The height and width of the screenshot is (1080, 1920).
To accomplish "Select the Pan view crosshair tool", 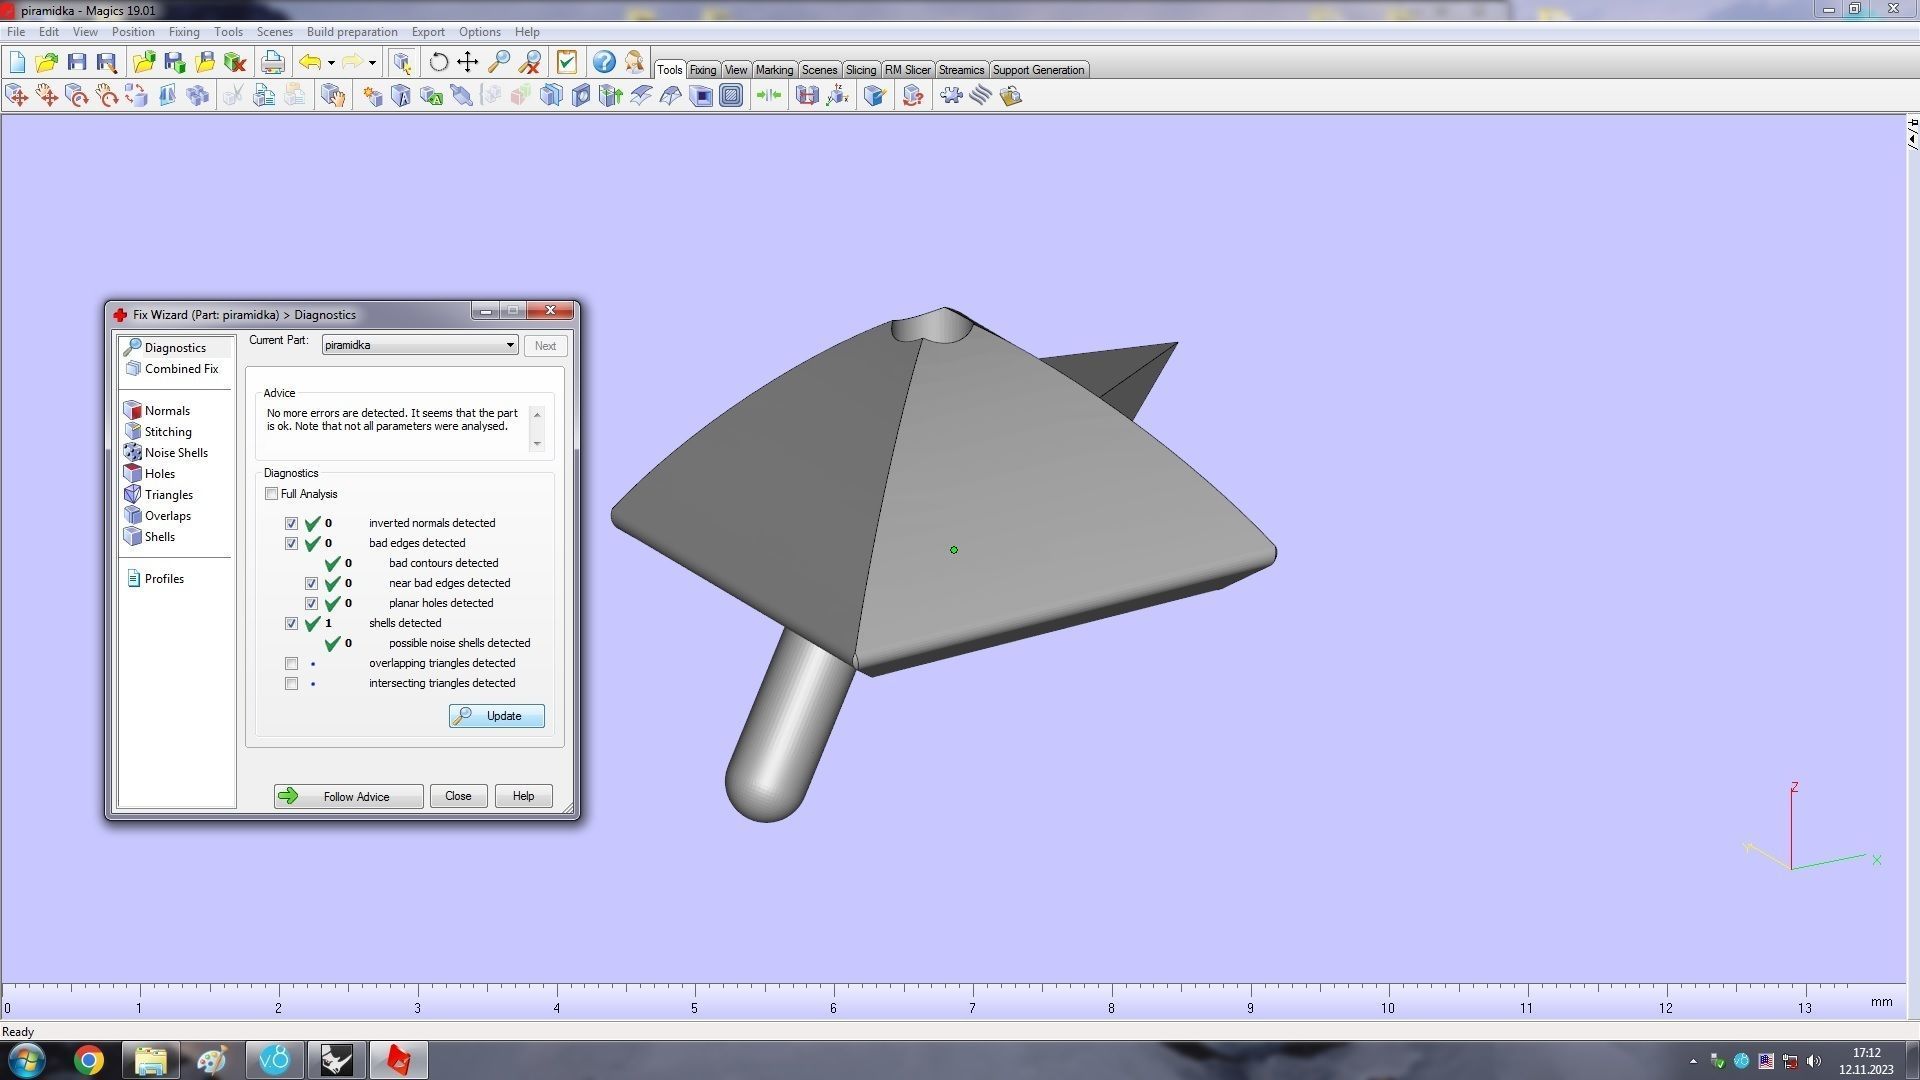I will [x=467, y=62].
